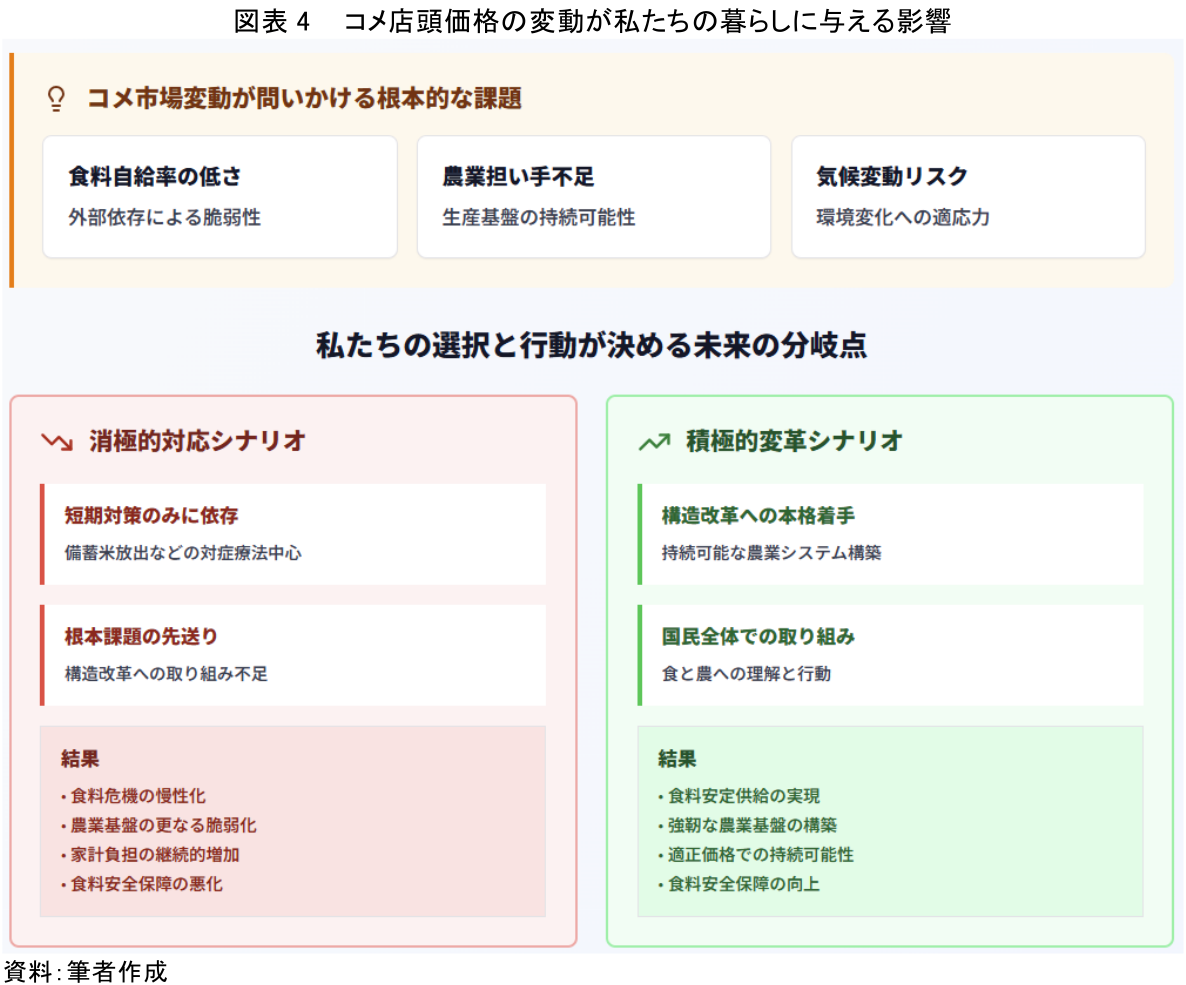Click the downward trend arrow icon
The width and height of the screenshot is (1186, 985).
[57, 442]
